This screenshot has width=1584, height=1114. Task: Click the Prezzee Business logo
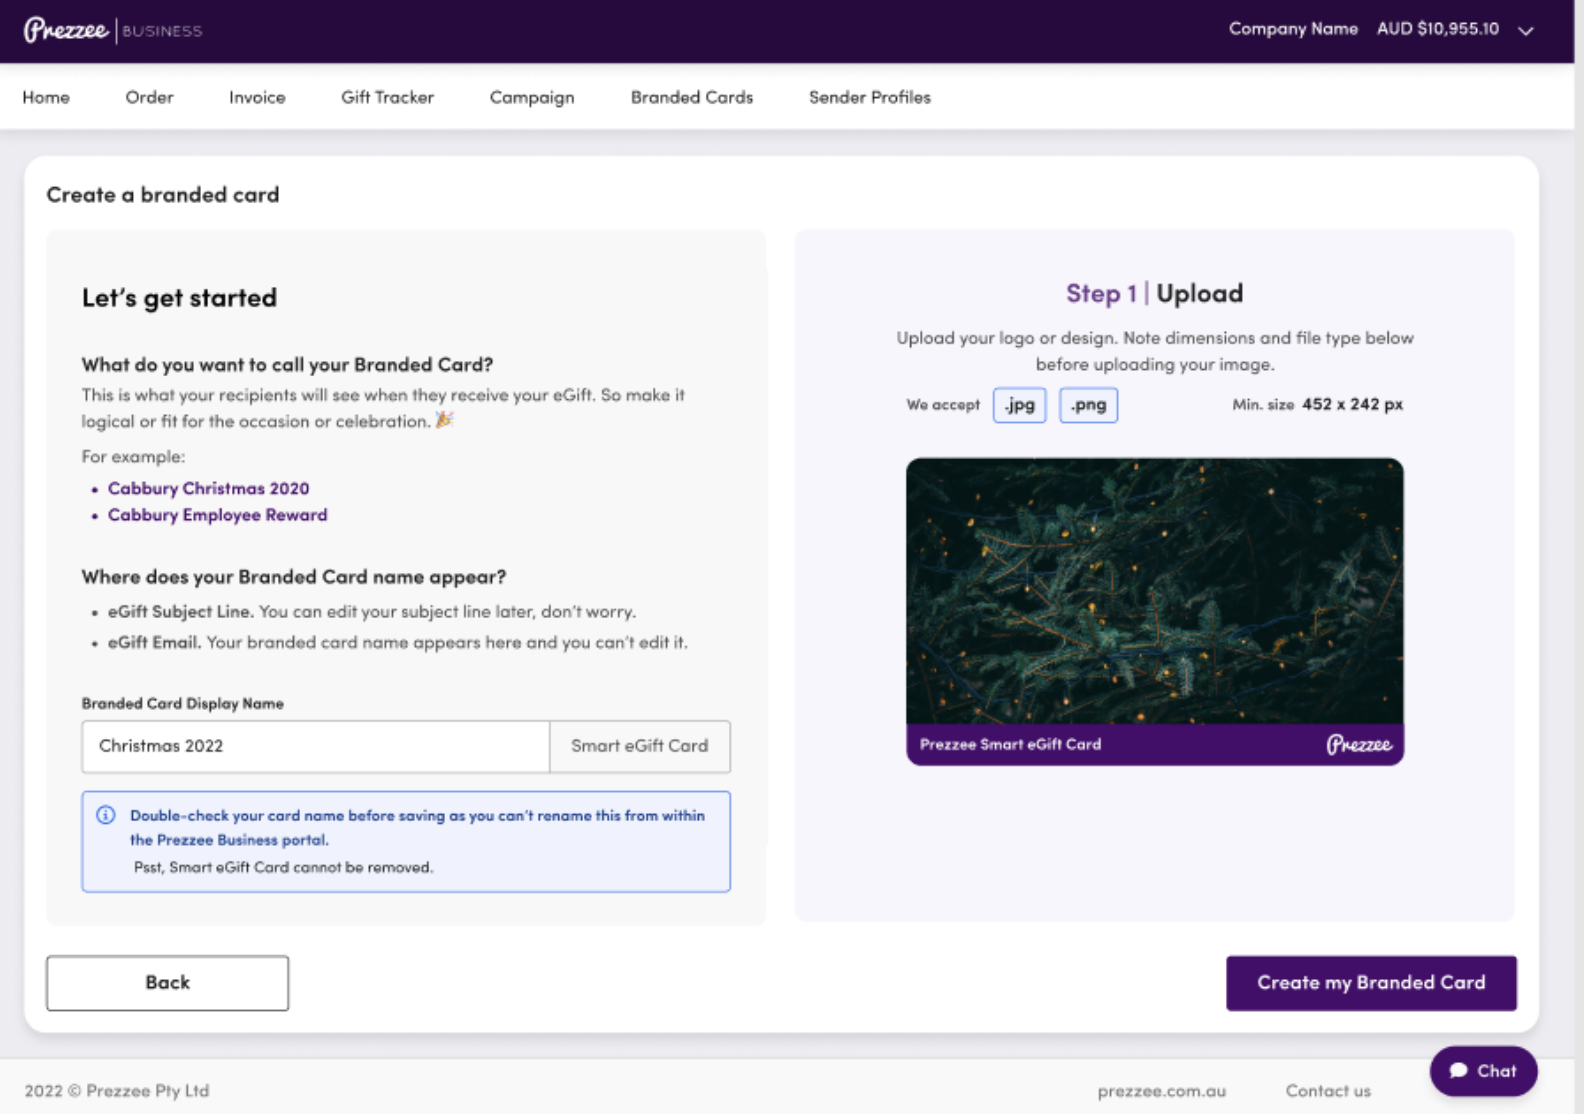click(x=113, y=30)
